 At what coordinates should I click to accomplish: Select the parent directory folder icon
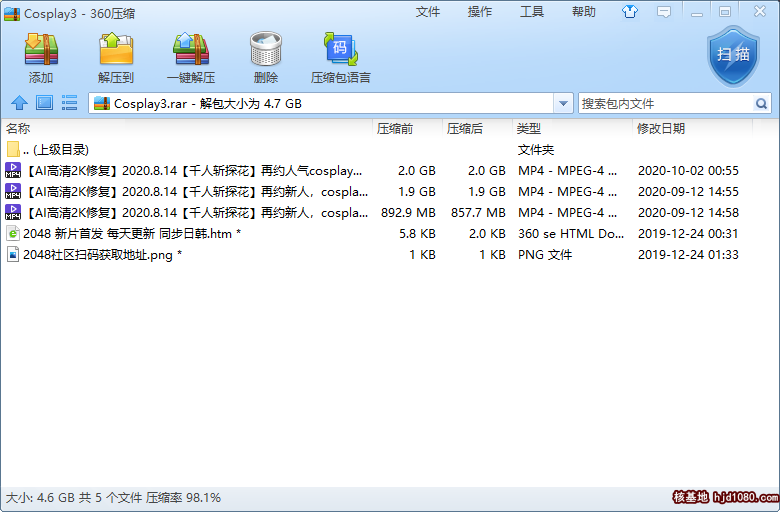tap(13, 149)
